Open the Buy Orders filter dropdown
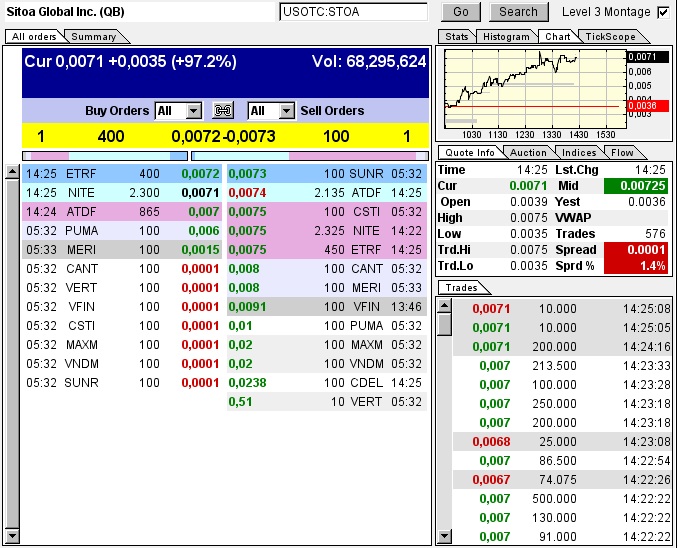 [x=193, y=111]
